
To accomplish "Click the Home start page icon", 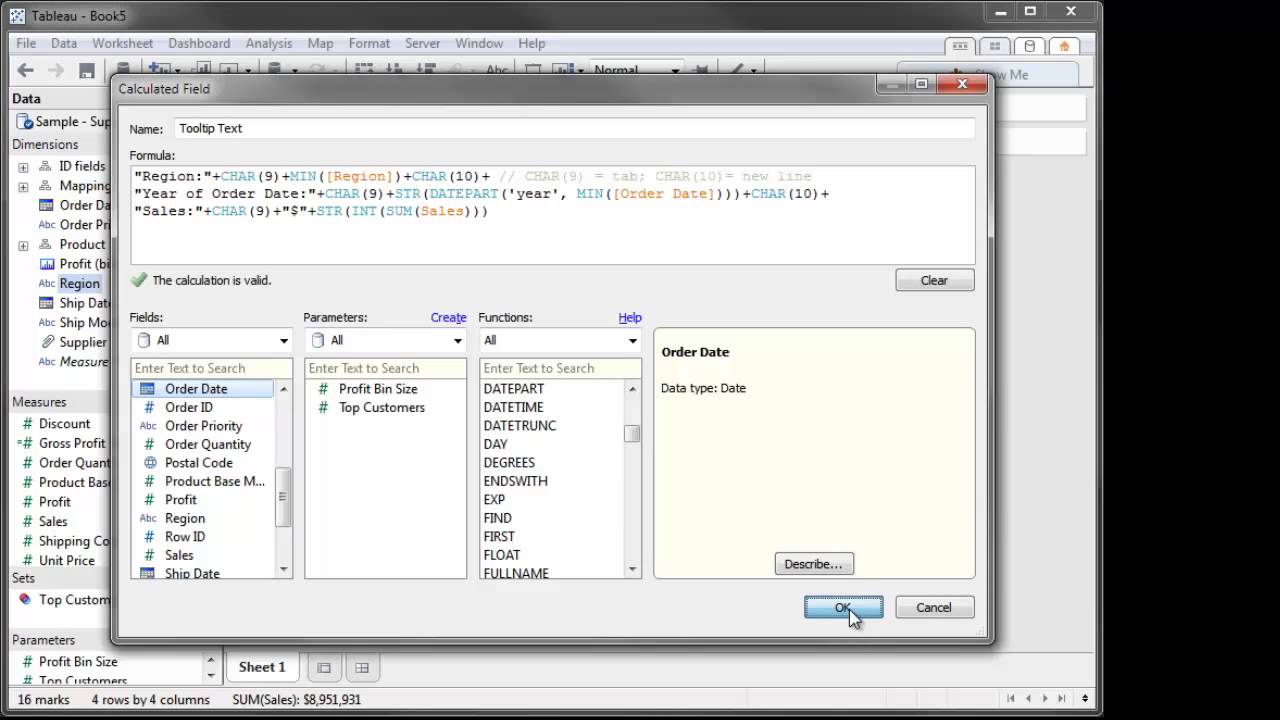I will [x=1064, y=46].
